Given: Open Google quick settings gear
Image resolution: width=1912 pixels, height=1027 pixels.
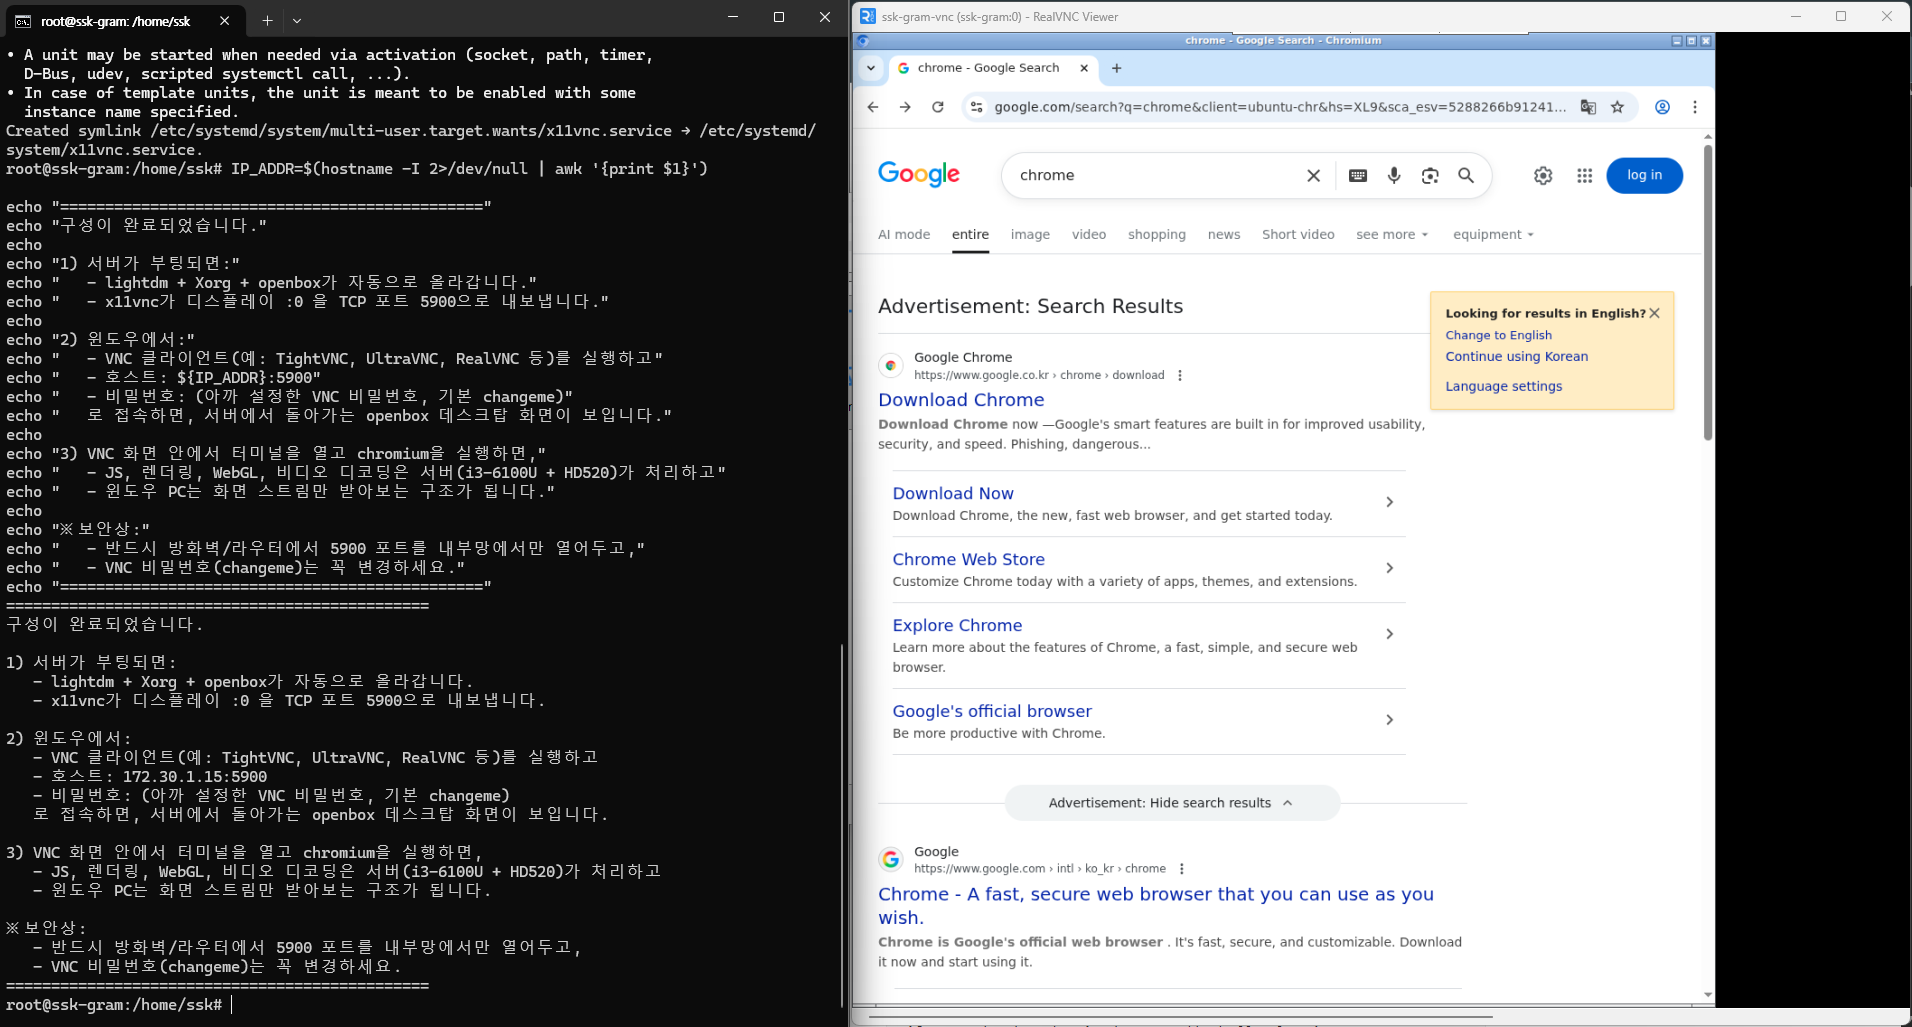Looking at the screenshot, I should point(1543,176).
